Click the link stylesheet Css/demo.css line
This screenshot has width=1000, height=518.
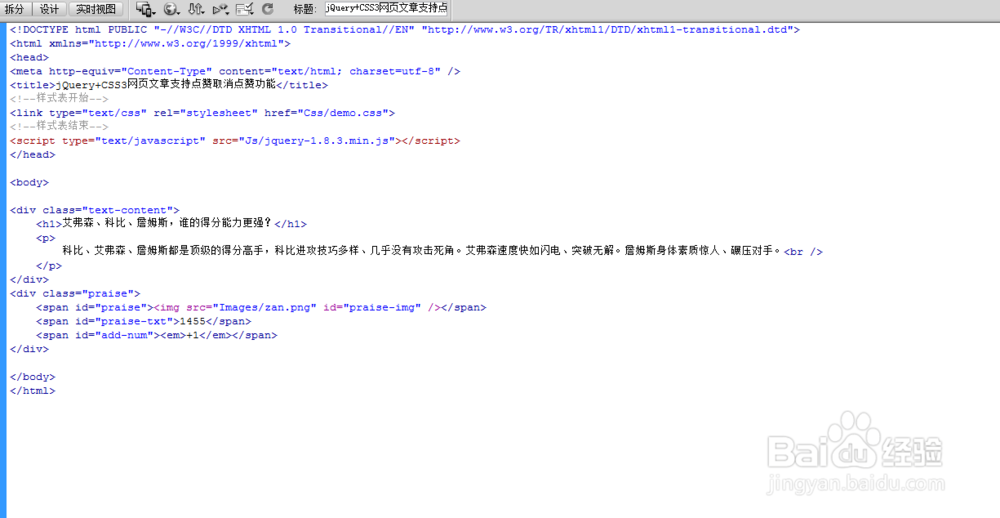tap(202, 113)
